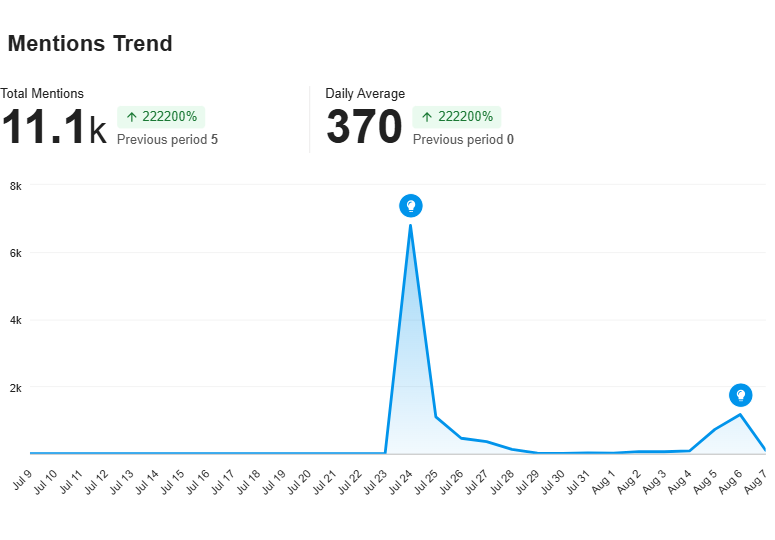Click the insight lightbulb icon above Aug 6 peak
775x540 pixels.
(x=740, y=395)
